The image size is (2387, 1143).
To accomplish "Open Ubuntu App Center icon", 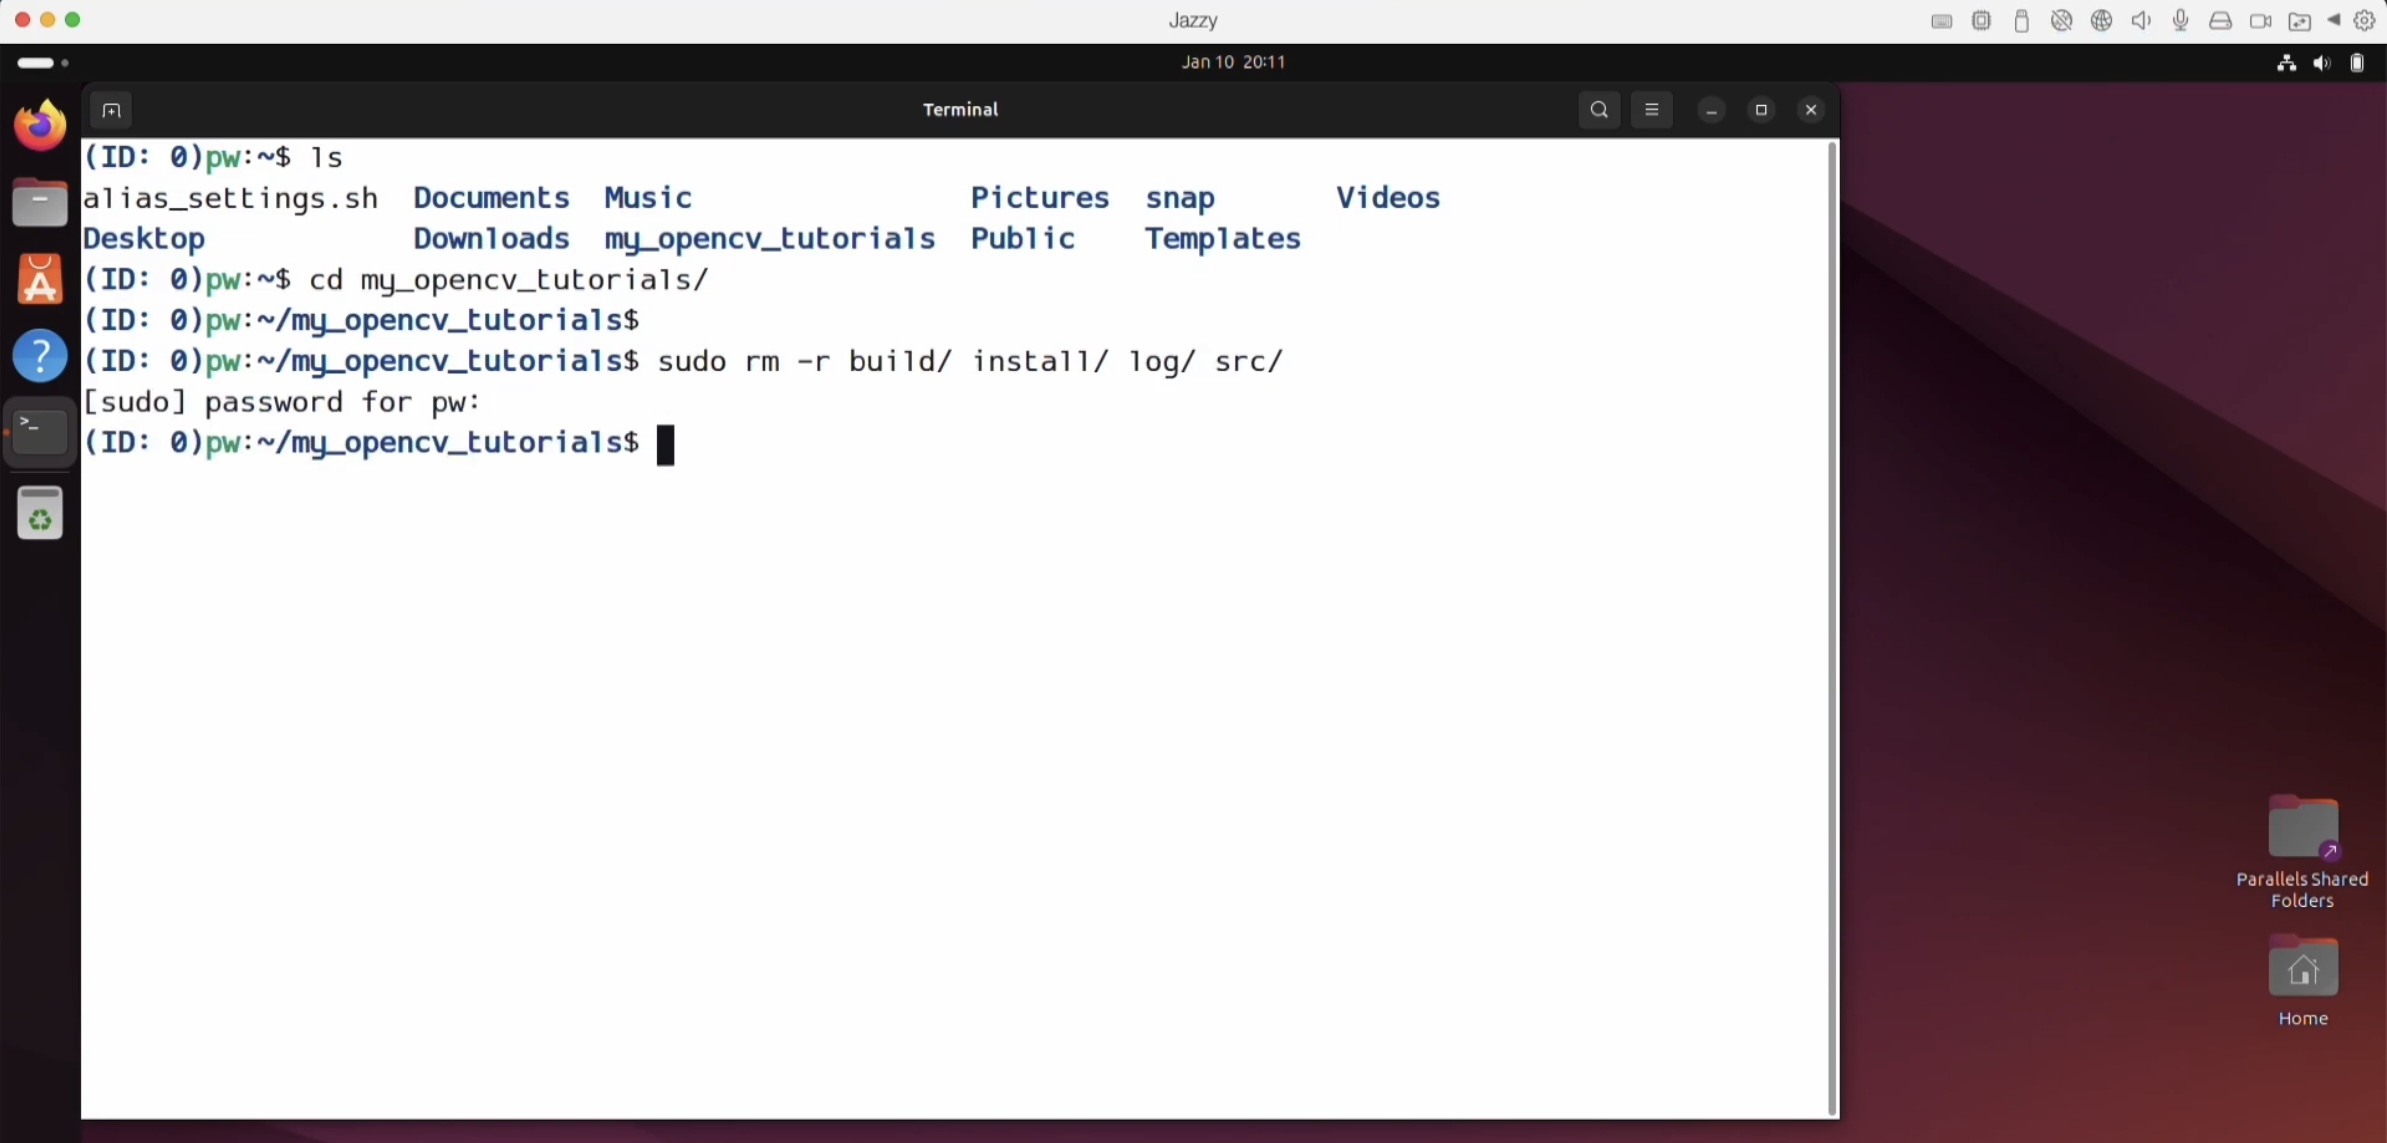I will (40, 279).
